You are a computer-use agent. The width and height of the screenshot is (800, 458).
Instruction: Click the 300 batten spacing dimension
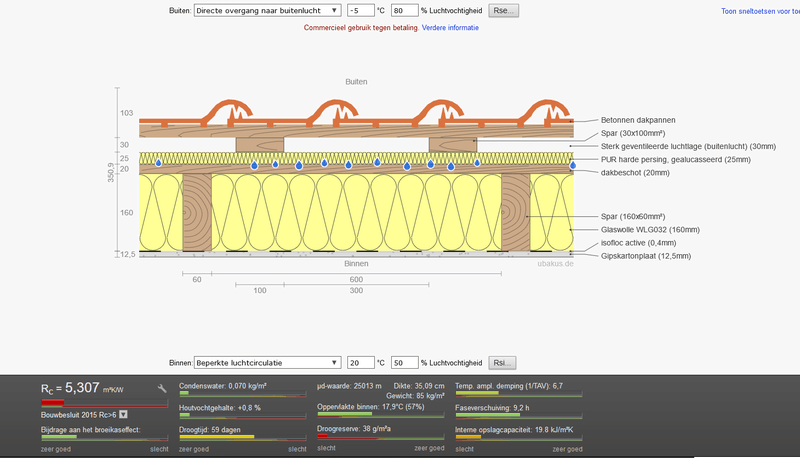pos(356,290)
